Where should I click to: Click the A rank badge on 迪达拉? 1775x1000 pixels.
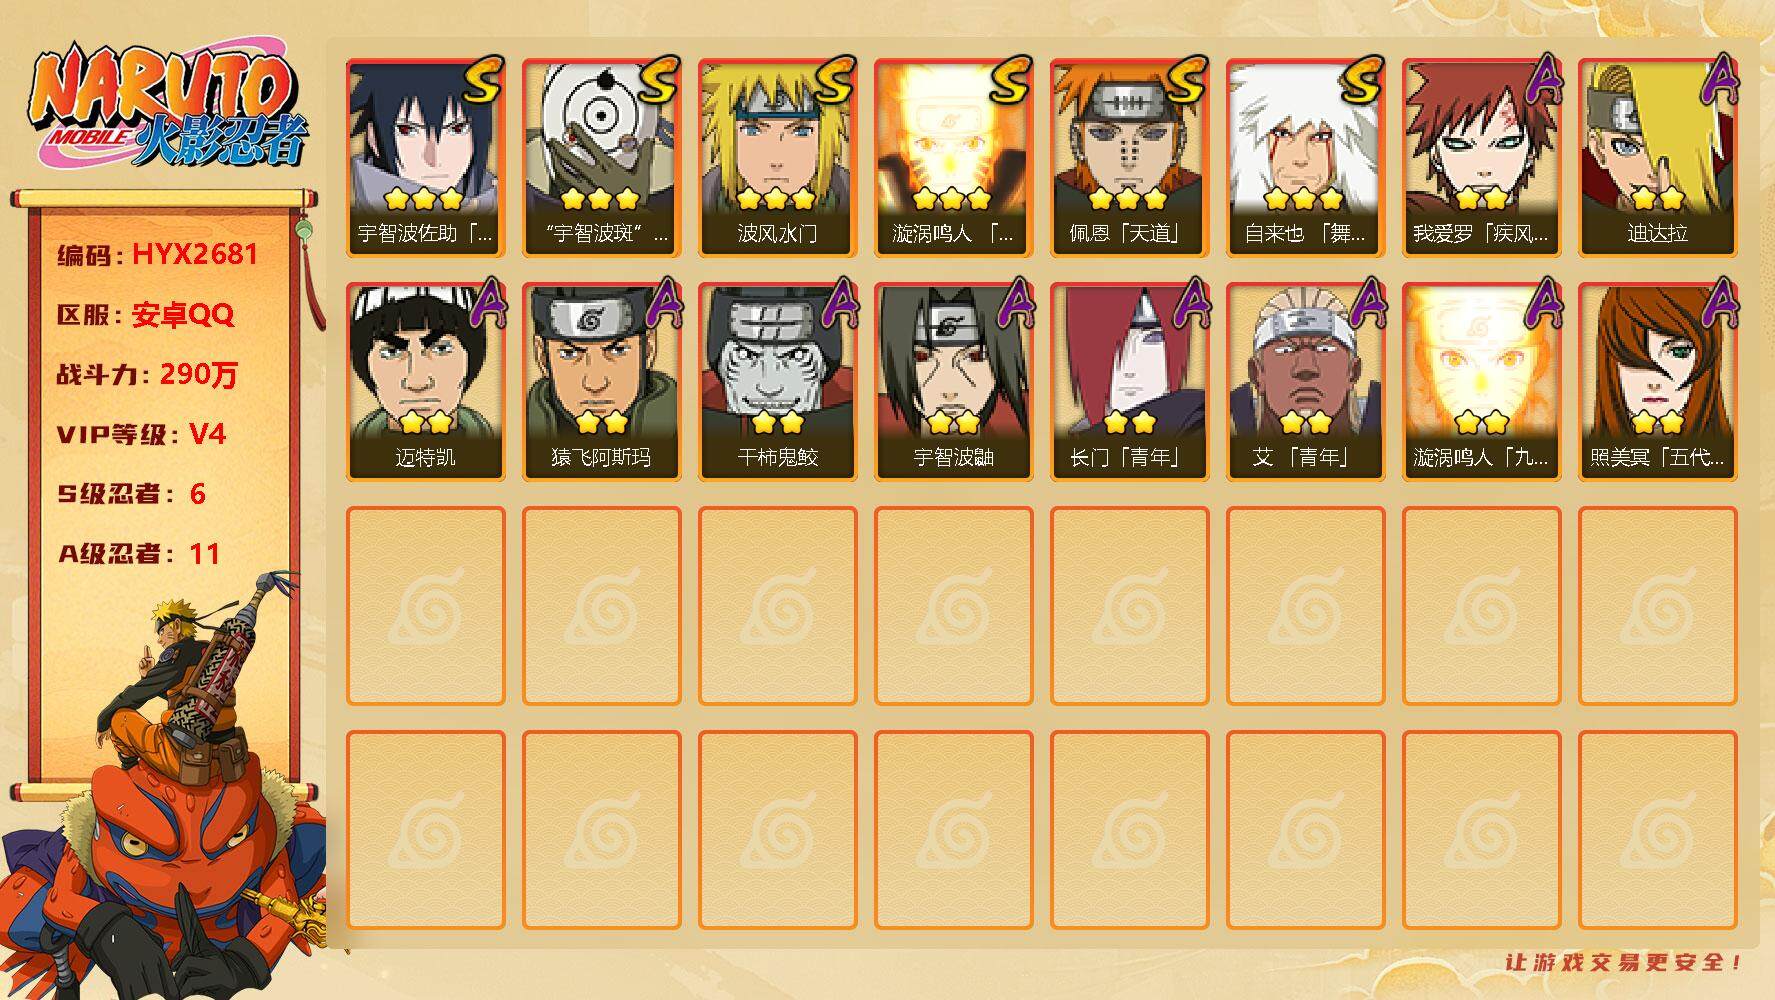pos(1719,78)
